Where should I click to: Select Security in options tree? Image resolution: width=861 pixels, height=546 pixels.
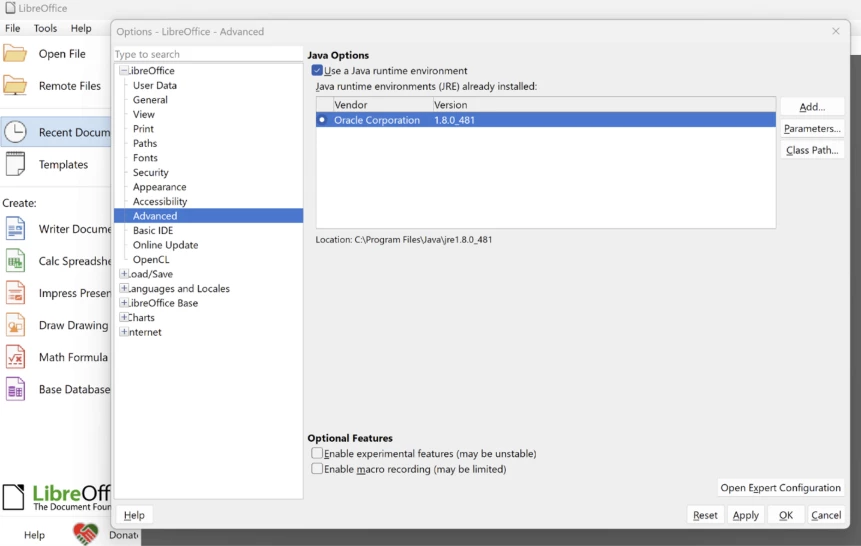click(150, 172)
